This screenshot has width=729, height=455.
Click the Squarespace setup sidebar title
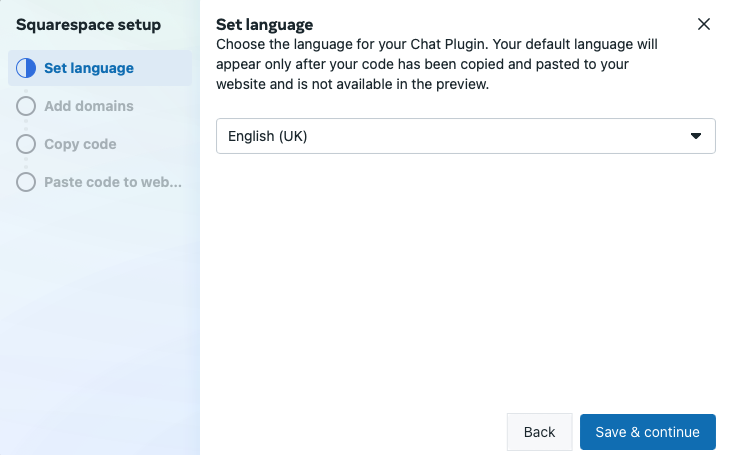click(88, 25)
